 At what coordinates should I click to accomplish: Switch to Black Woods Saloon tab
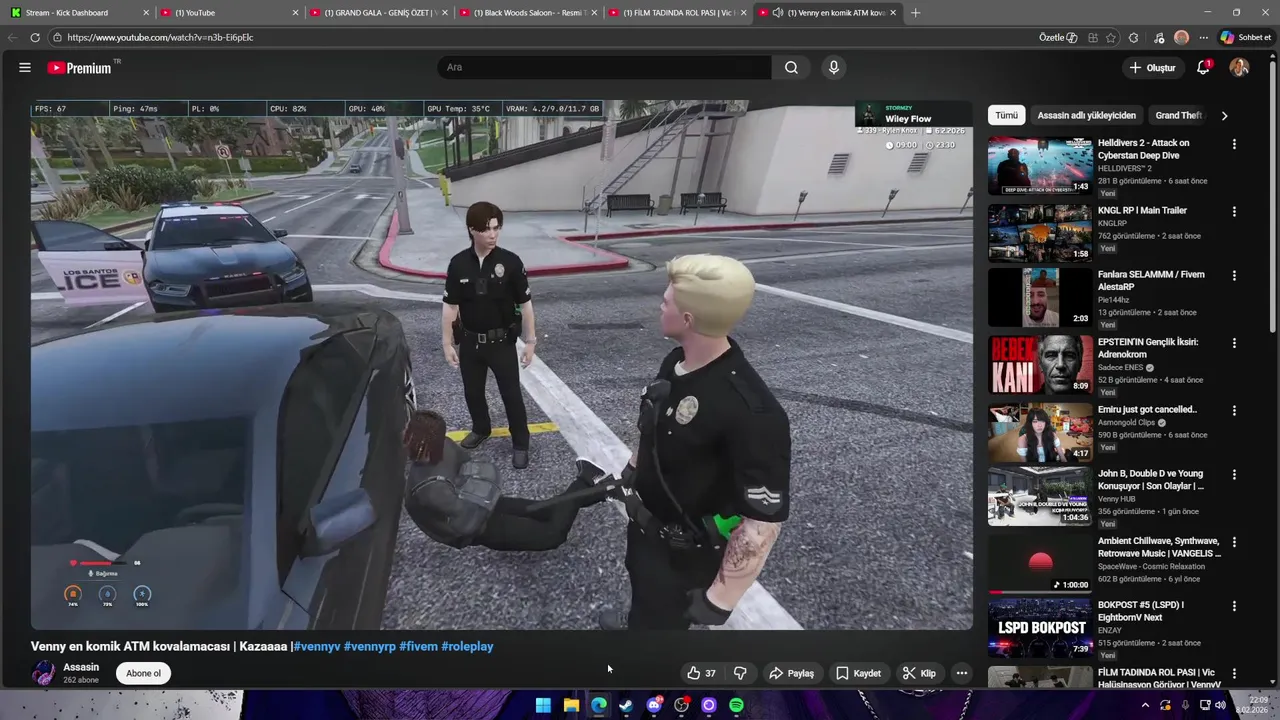coord(528,12)
